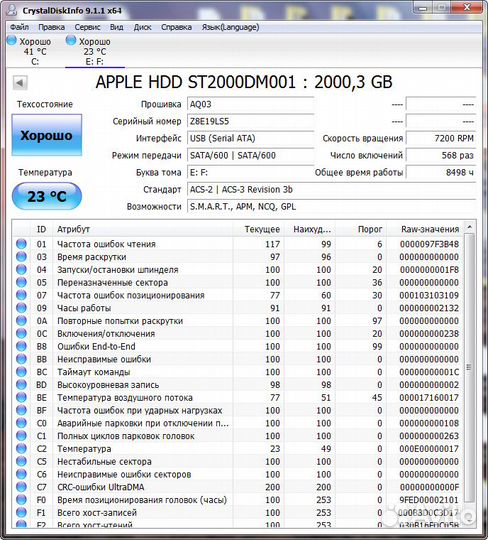Open the Правка menu
Image resolution: width=488 pixels, height=540 pixels.
[x=51, y=27]
